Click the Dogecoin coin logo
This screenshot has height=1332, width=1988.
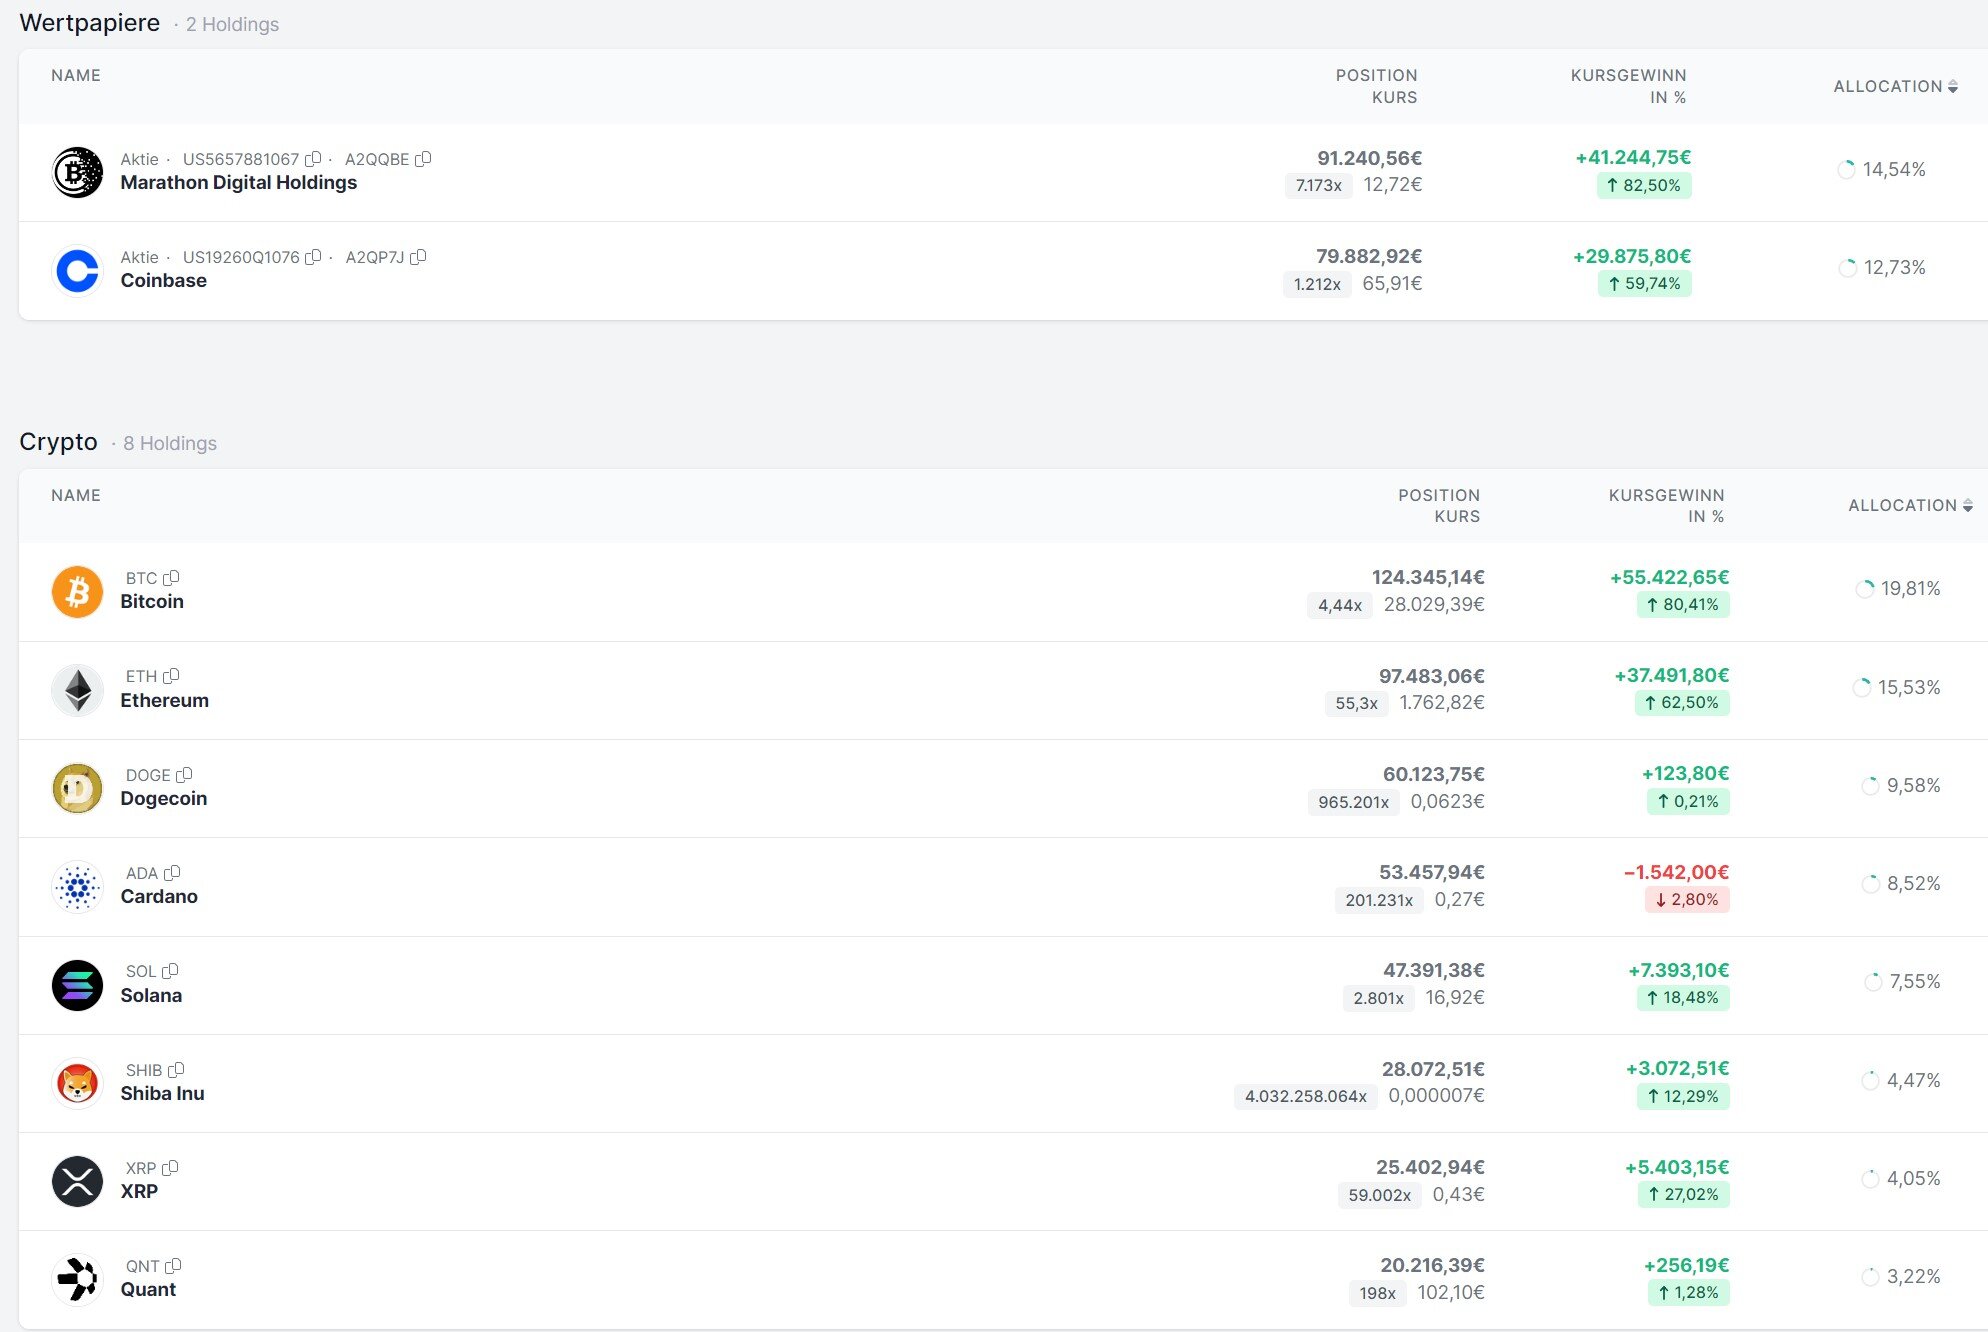point(77,788)
